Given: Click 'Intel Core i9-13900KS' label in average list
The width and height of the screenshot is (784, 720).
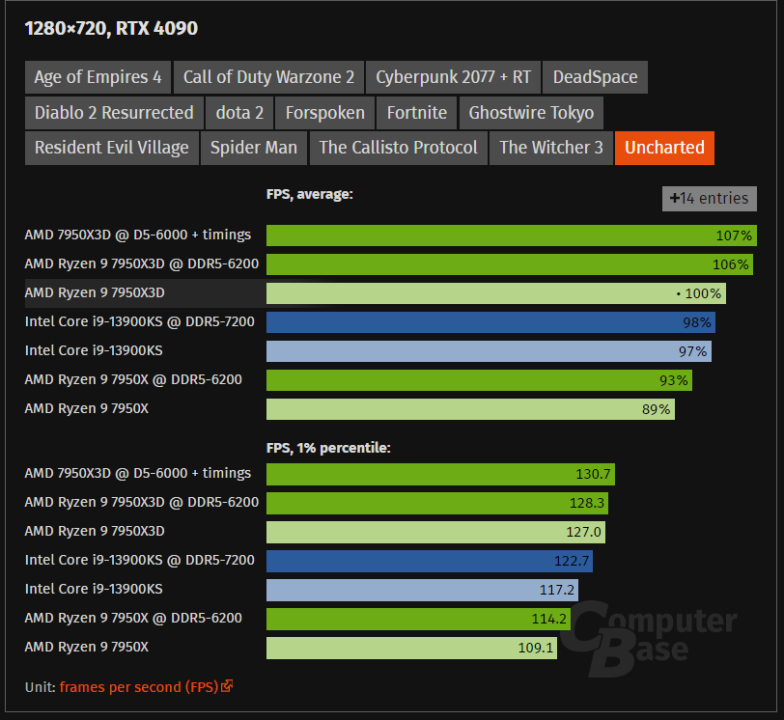Looking at the screenshot, I should tap(94, 350).
